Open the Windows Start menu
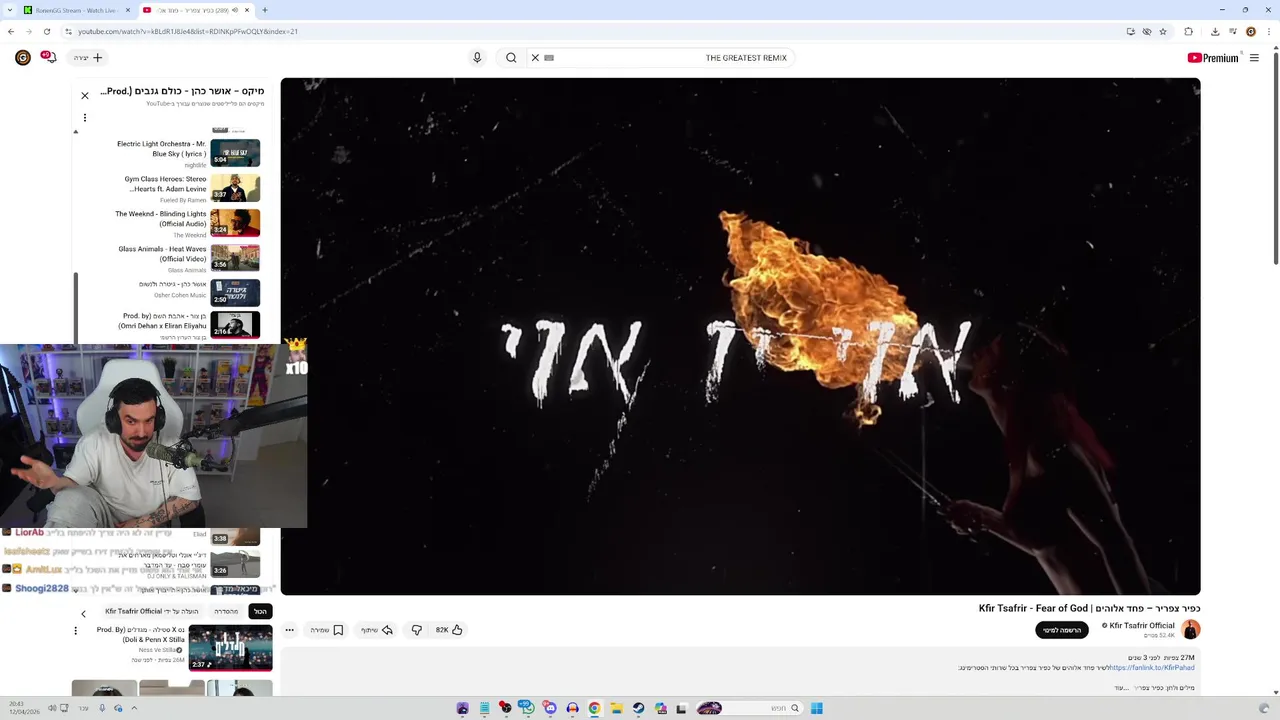 [817, 708]
